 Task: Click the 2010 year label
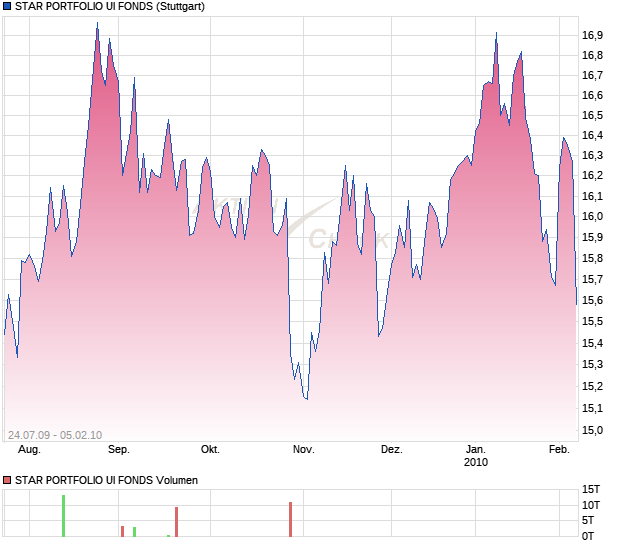(x=476, y=462)
